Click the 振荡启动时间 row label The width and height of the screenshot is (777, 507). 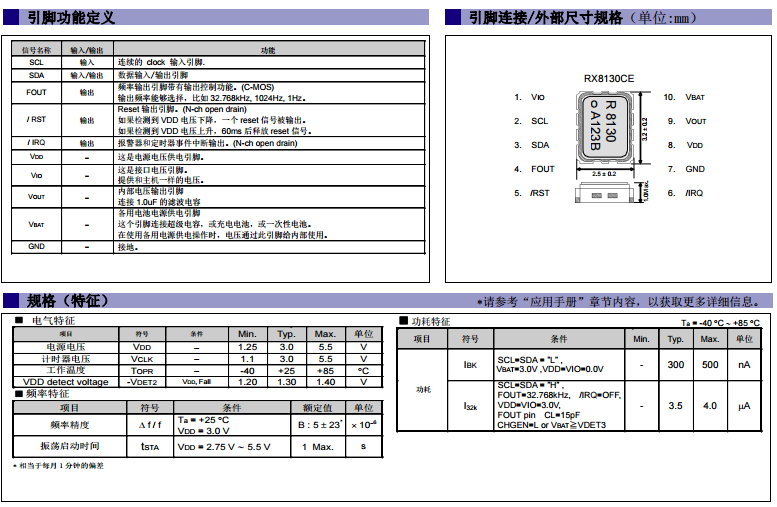(69, 446)
